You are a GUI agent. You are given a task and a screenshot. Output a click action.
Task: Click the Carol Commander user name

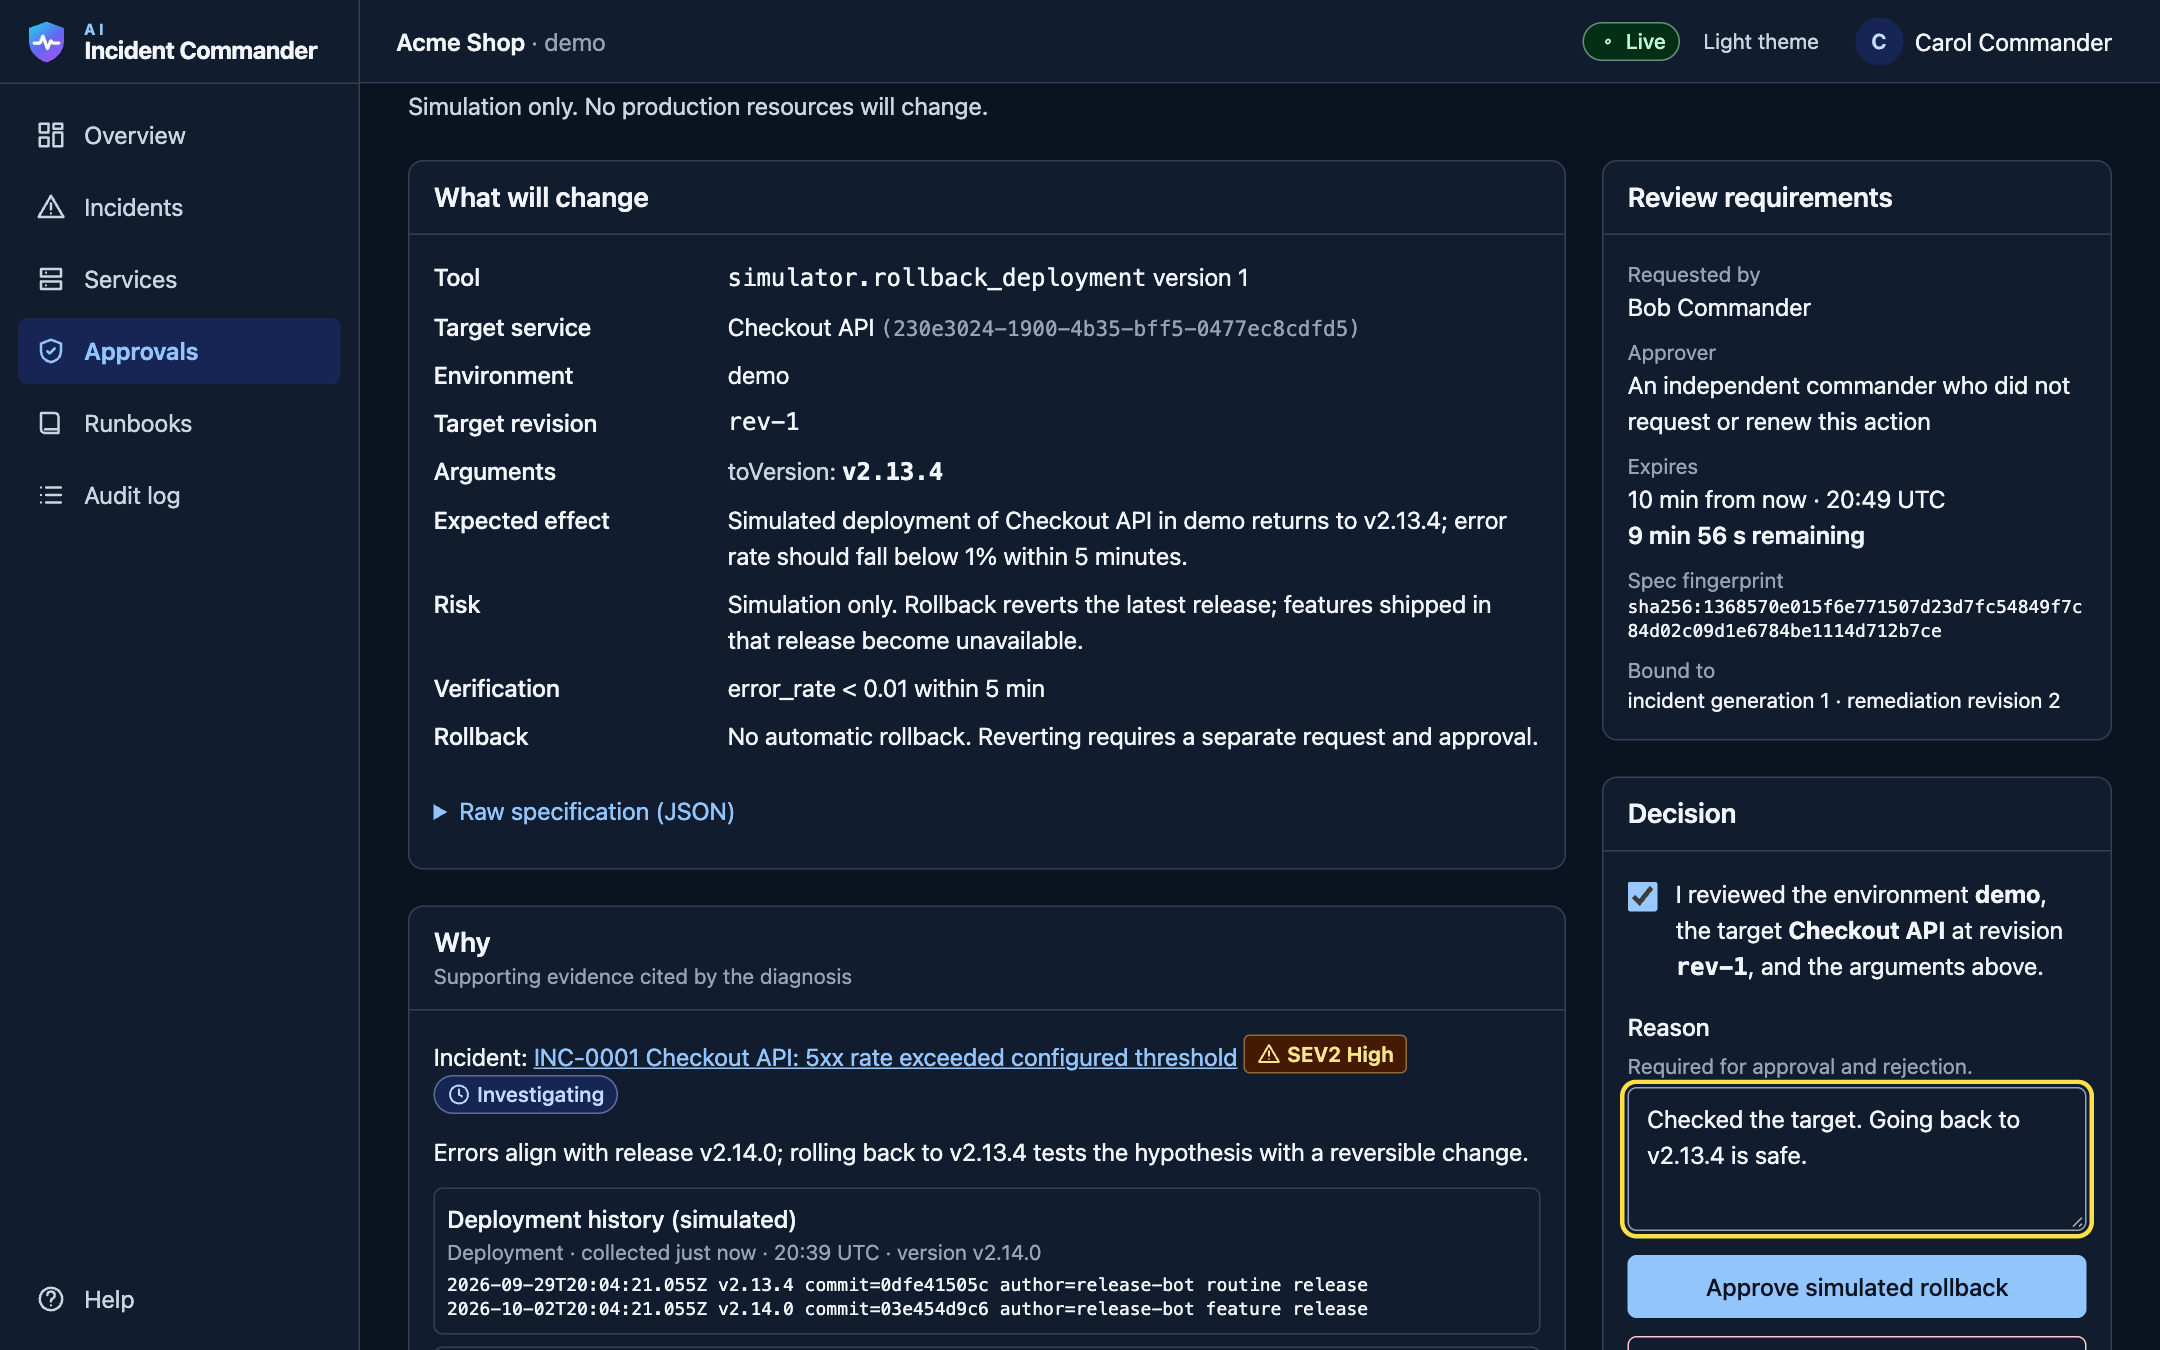2013,43
